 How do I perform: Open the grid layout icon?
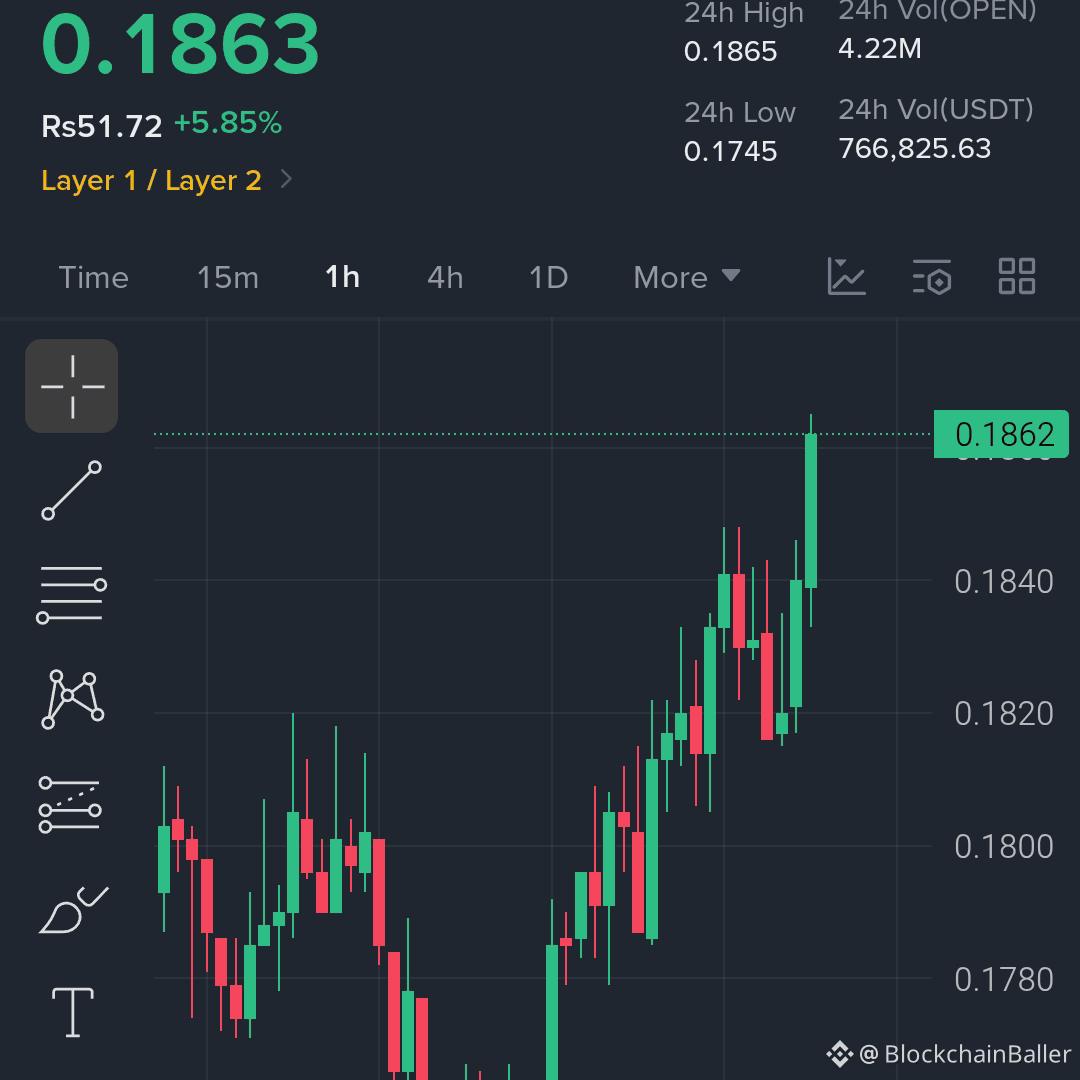pos(1017,277)
